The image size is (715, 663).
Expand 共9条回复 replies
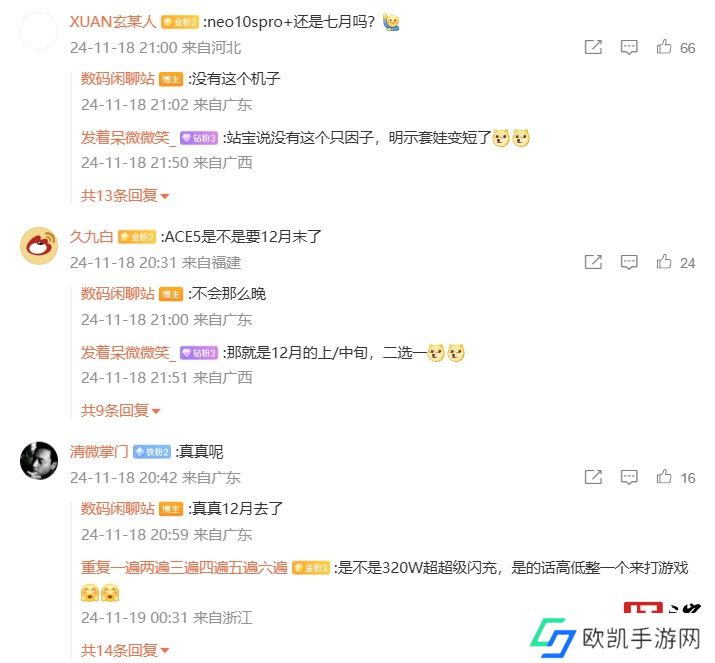tap(120, 410)
